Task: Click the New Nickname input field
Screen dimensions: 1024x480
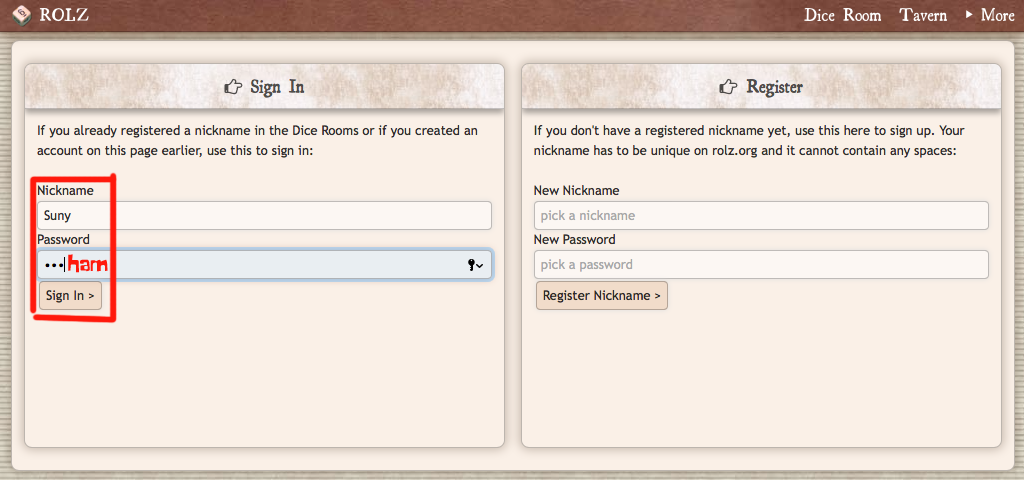Action: (x=761, y=216)
